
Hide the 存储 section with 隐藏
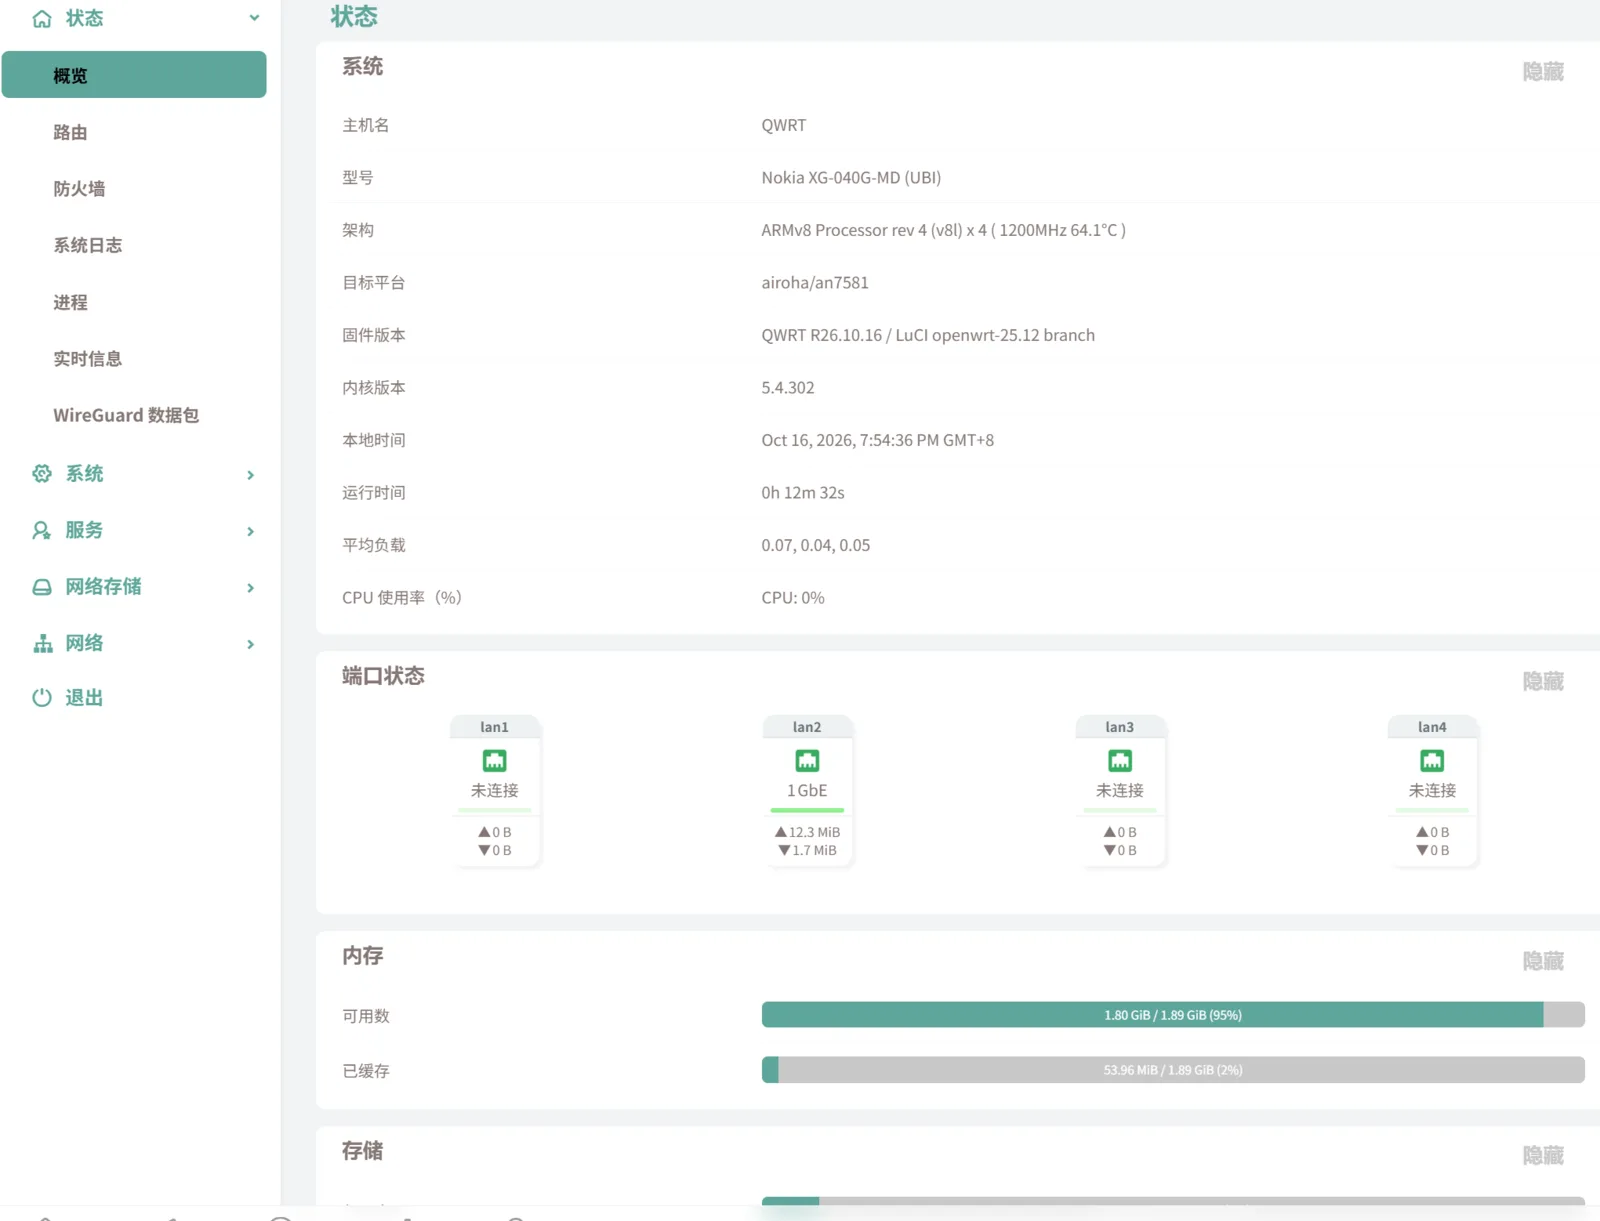click(x=1543, y=1156)
